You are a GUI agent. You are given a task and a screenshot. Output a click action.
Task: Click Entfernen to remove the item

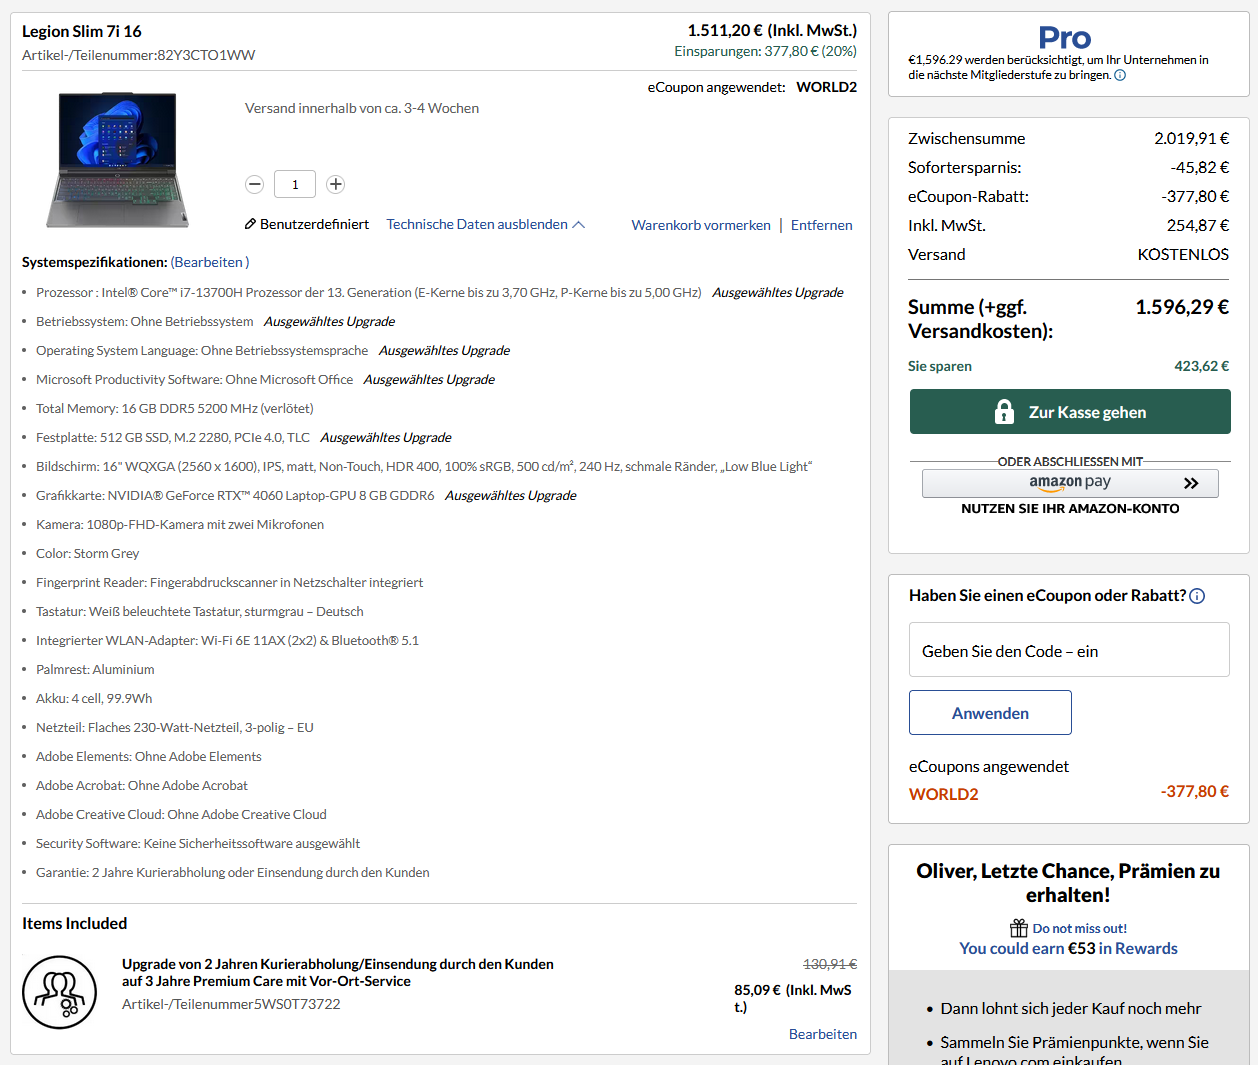pos(821,225)
